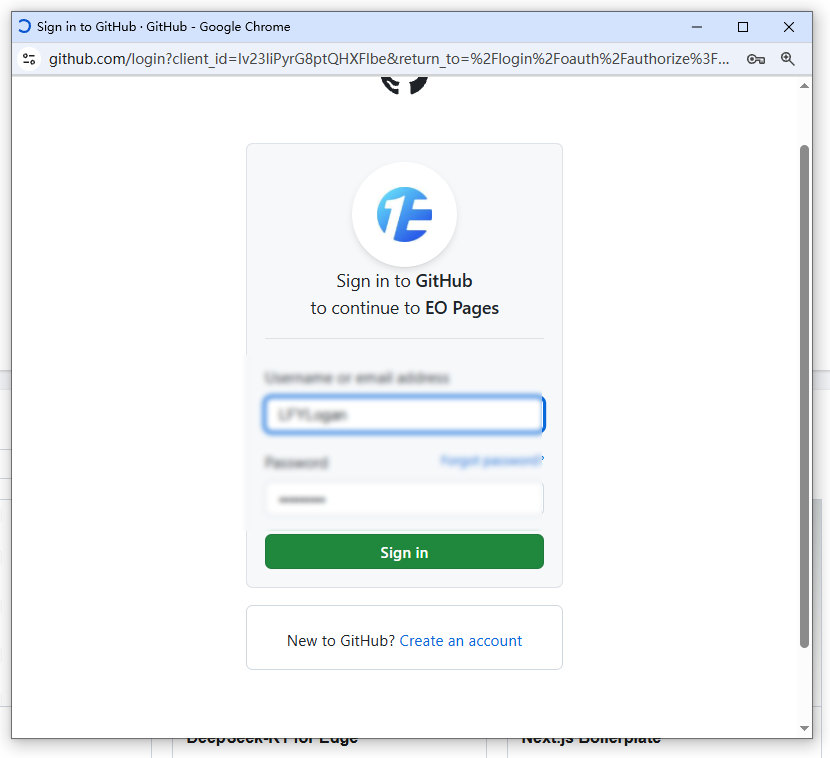Click the site information icon in address bar
The width and height of the screenshot is (830, 758).
point(29,59)
